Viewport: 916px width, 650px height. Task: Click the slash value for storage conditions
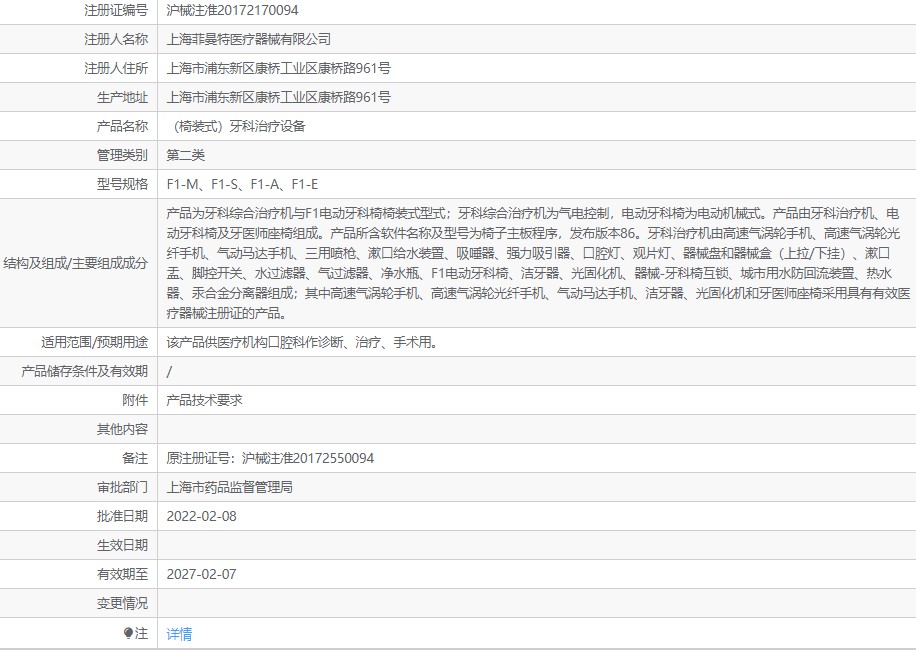click(x=169, y=371)
